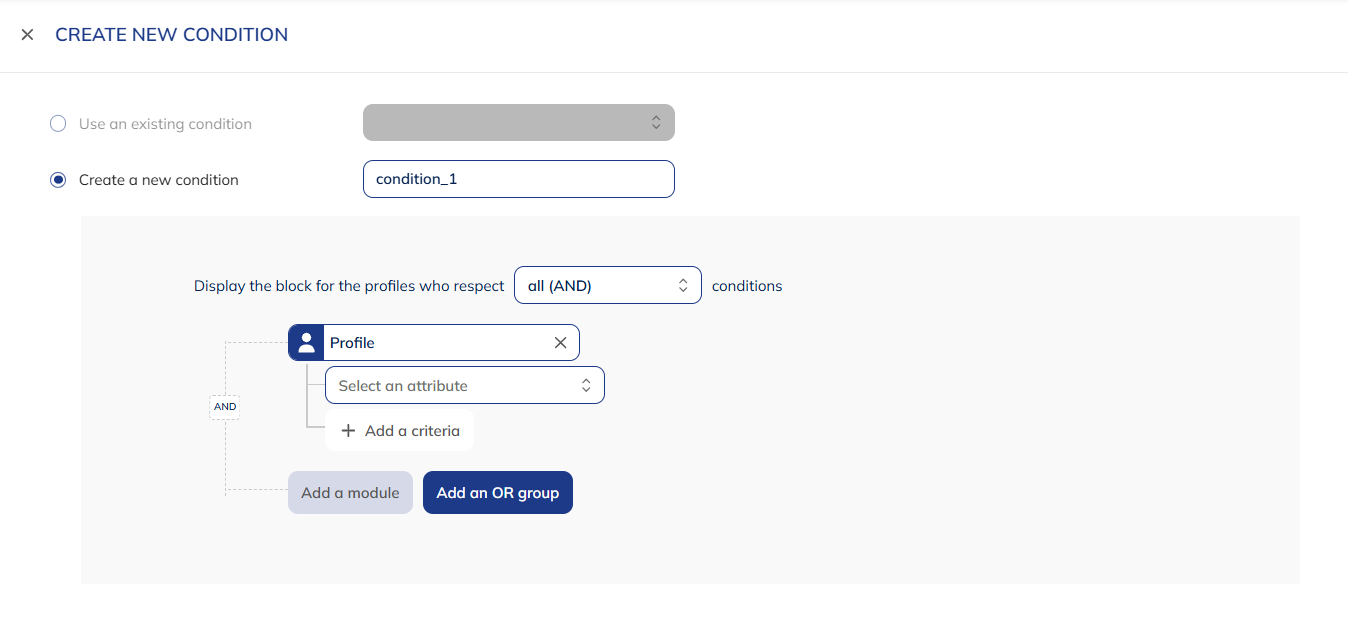
Task: Select the Use an existing condition radio button
Action: coord(57,123)
